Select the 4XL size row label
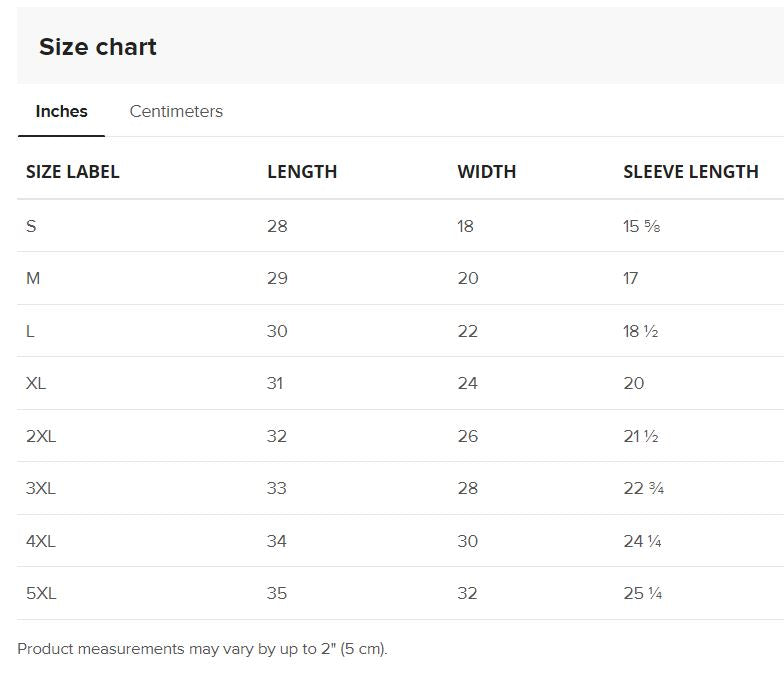Image resolution: width=784 pixels, height=683 pixels. (x=41, y=541)
